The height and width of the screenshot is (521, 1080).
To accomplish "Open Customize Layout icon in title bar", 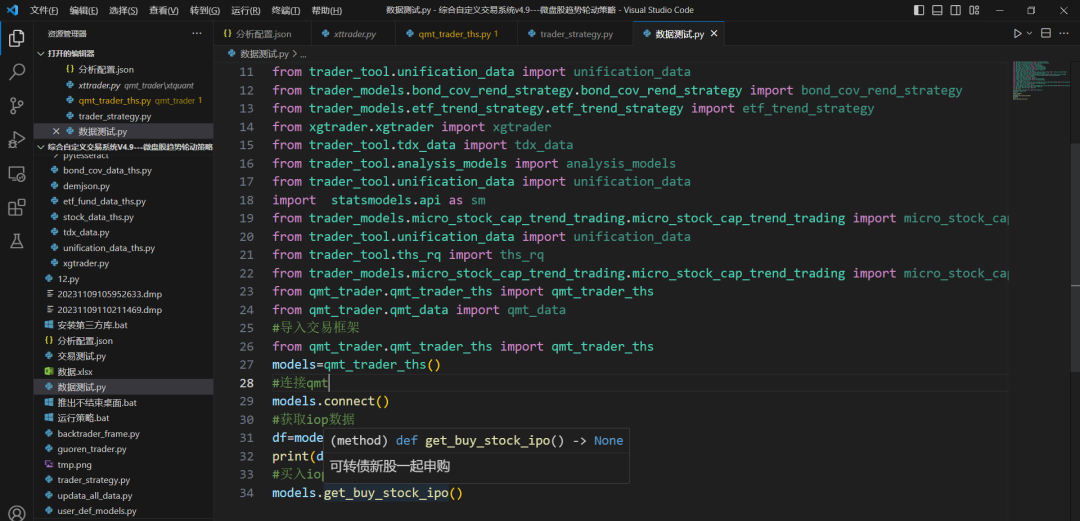I will click(x=973, y=10).
